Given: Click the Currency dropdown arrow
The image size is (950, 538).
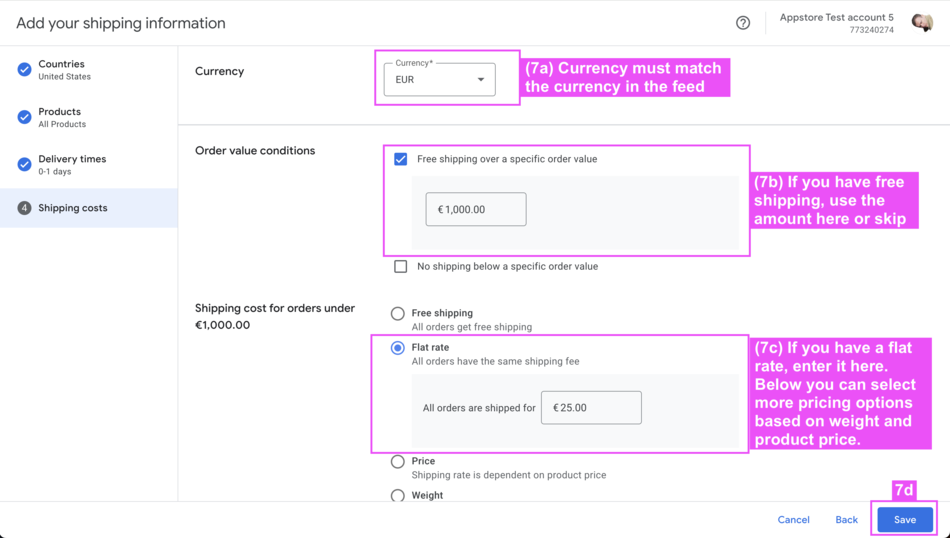Looking at the screenshot, I should [481, 80].
